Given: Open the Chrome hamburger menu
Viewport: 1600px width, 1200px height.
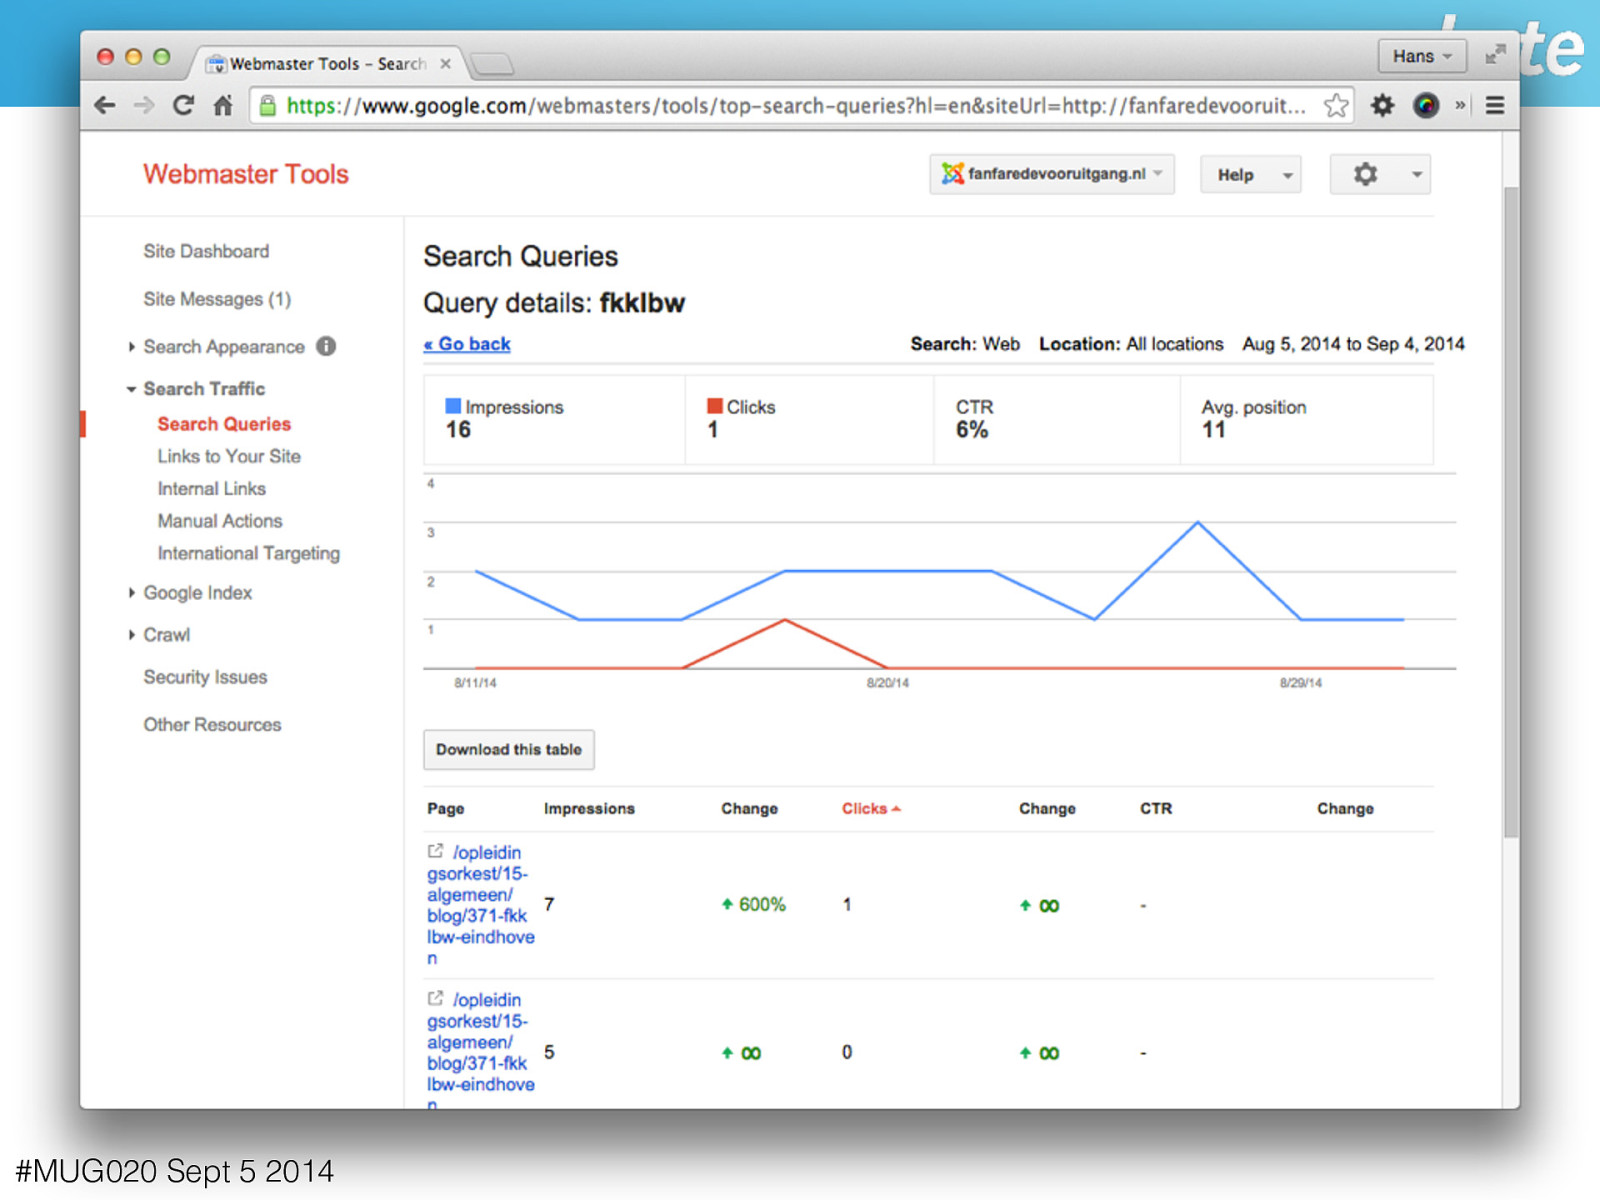Looking at the screenshot, I should coord(1495,105).
